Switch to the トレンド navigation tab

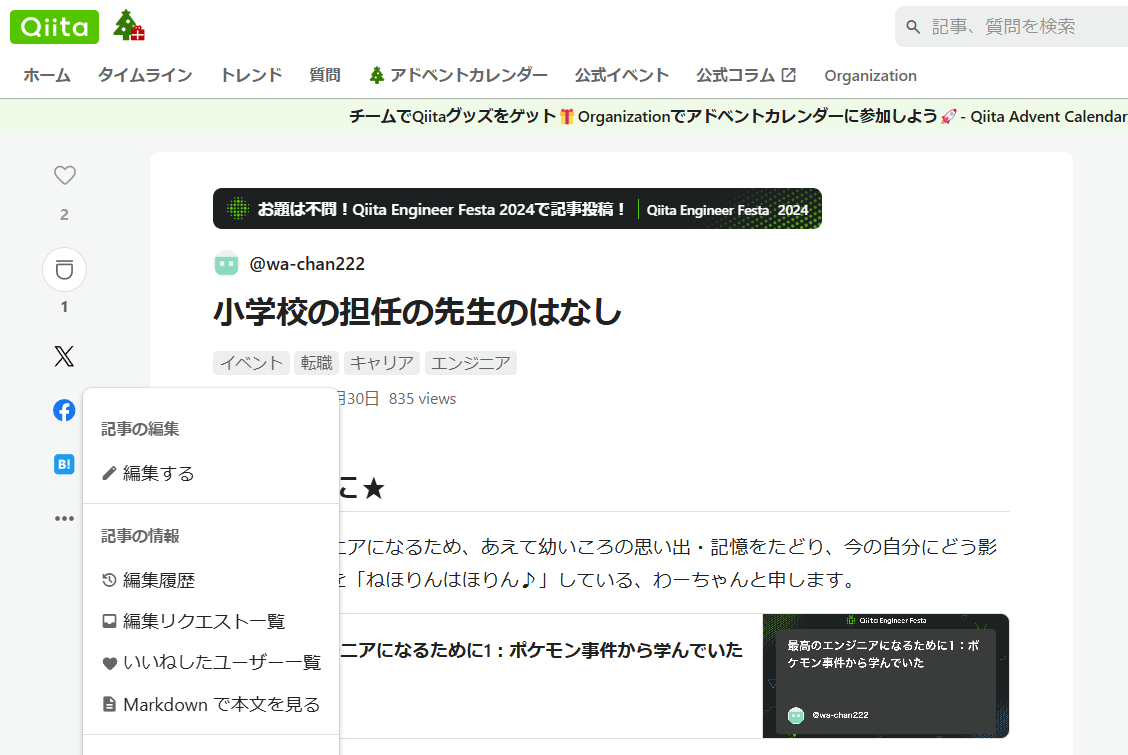(x=250, y=75)
